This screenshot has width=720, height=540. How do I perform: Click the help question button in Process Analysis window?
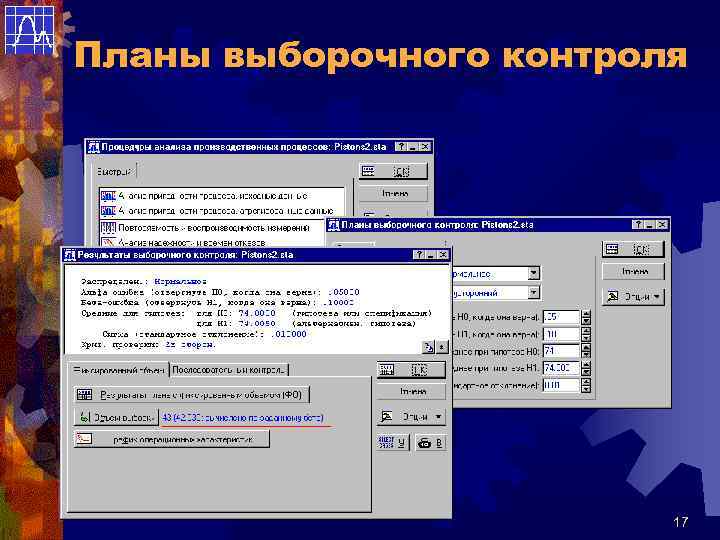(401, 147)
